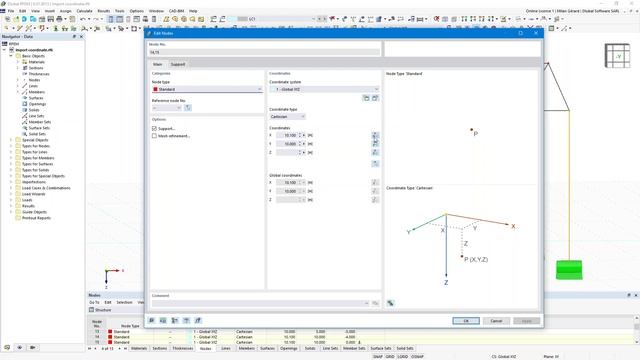Open the Surface Sets table tab
640x360 pixels.
pos(380,349)
